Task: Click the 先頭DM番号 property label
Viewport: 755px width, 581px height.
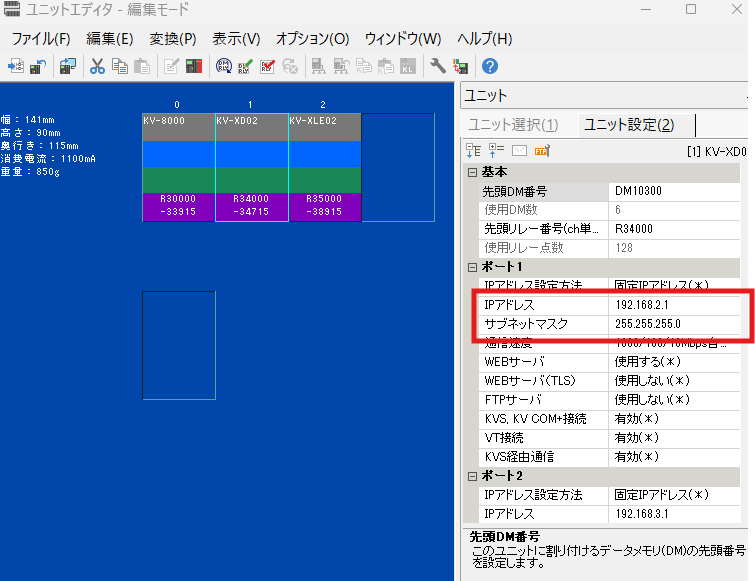Action: click(543, 191)
